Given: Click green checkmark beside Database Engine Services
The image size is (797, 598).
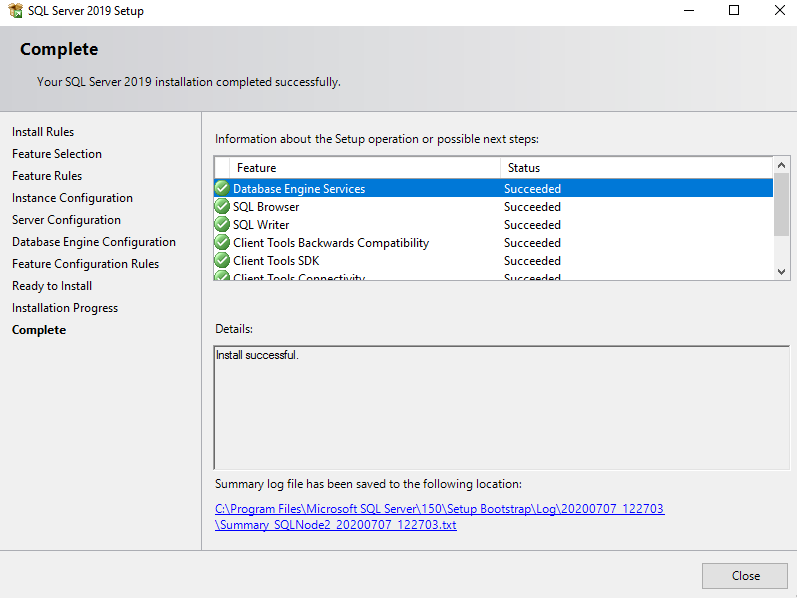Looking at the screenshot, I should 222,188.
